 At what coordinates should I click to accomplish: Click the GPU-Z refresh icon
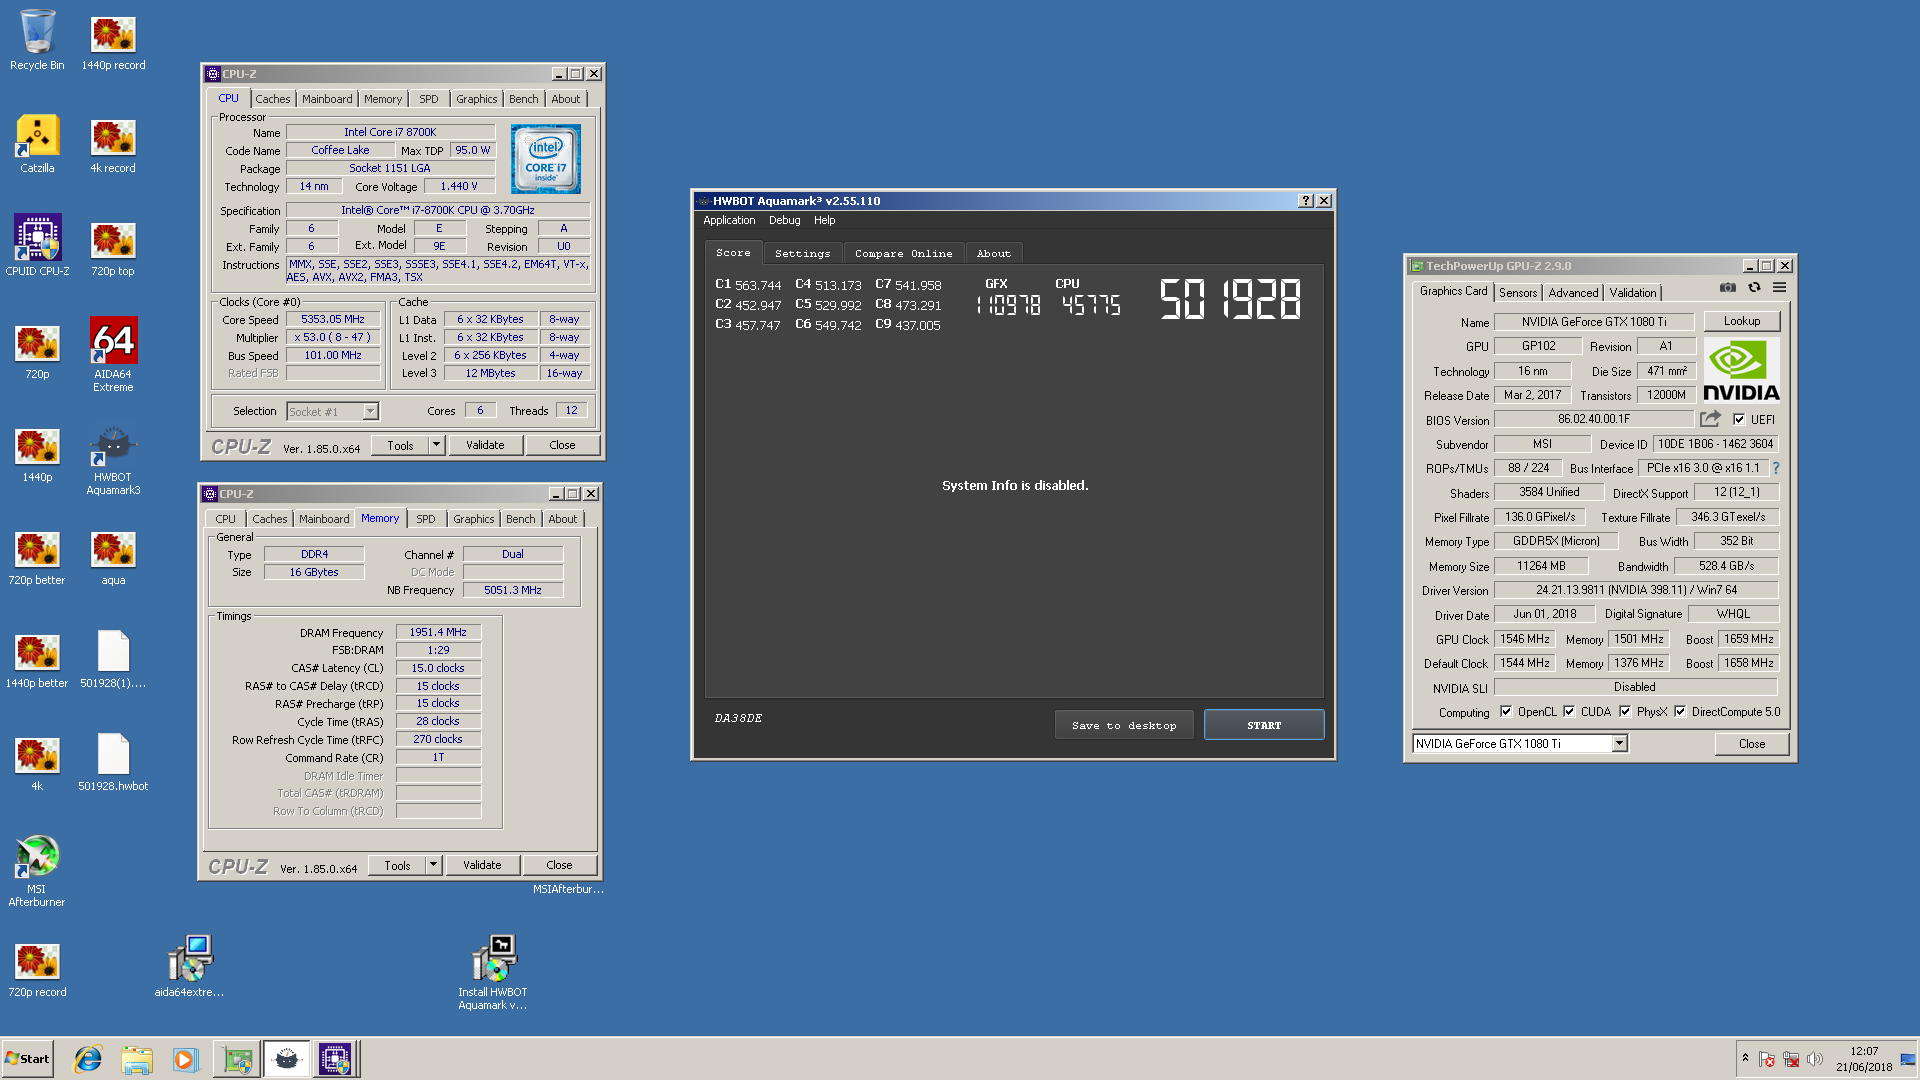point(1754,287)
